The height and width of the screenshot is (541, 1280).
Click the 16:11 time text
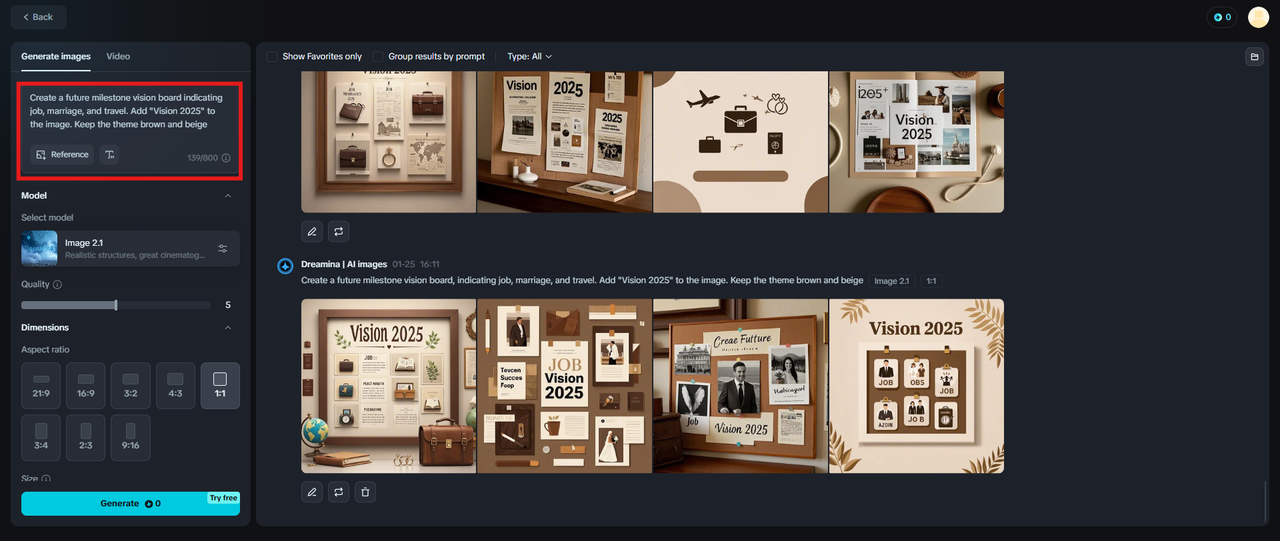[x=430, y=264]
